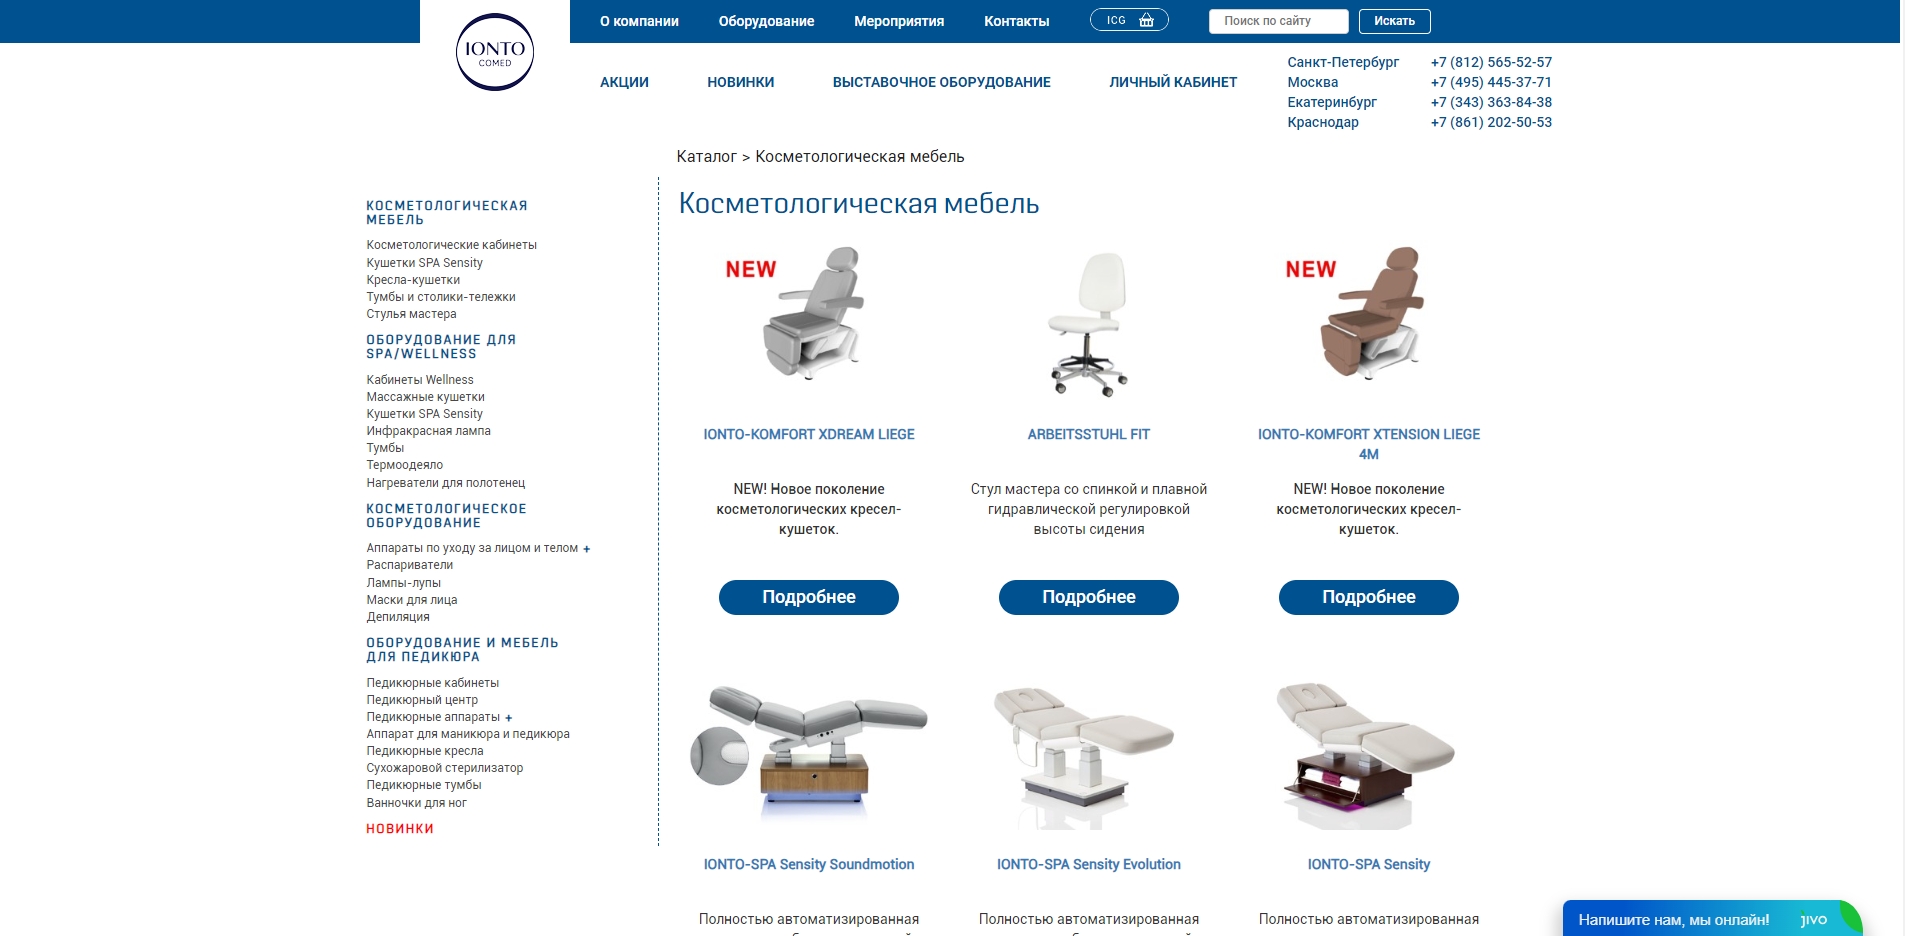Expand the 'Педикюрные аппараты' plus sign
The height and width of the screenshot is (936, 1905).
pyautogui.click(x=508, y=718)
